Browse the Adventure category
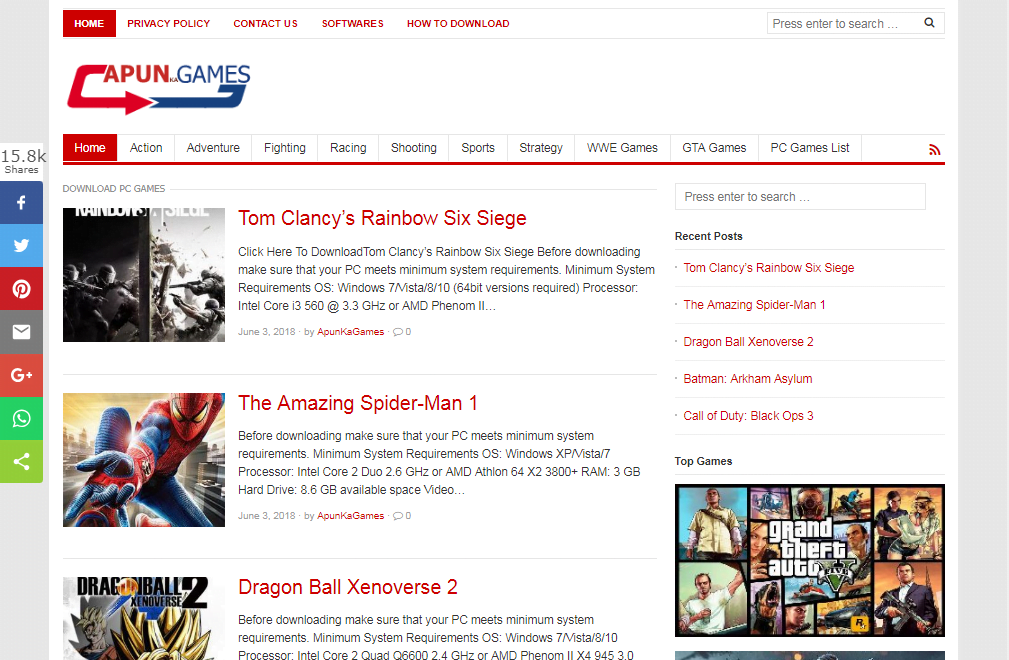 tap(213, 148)
